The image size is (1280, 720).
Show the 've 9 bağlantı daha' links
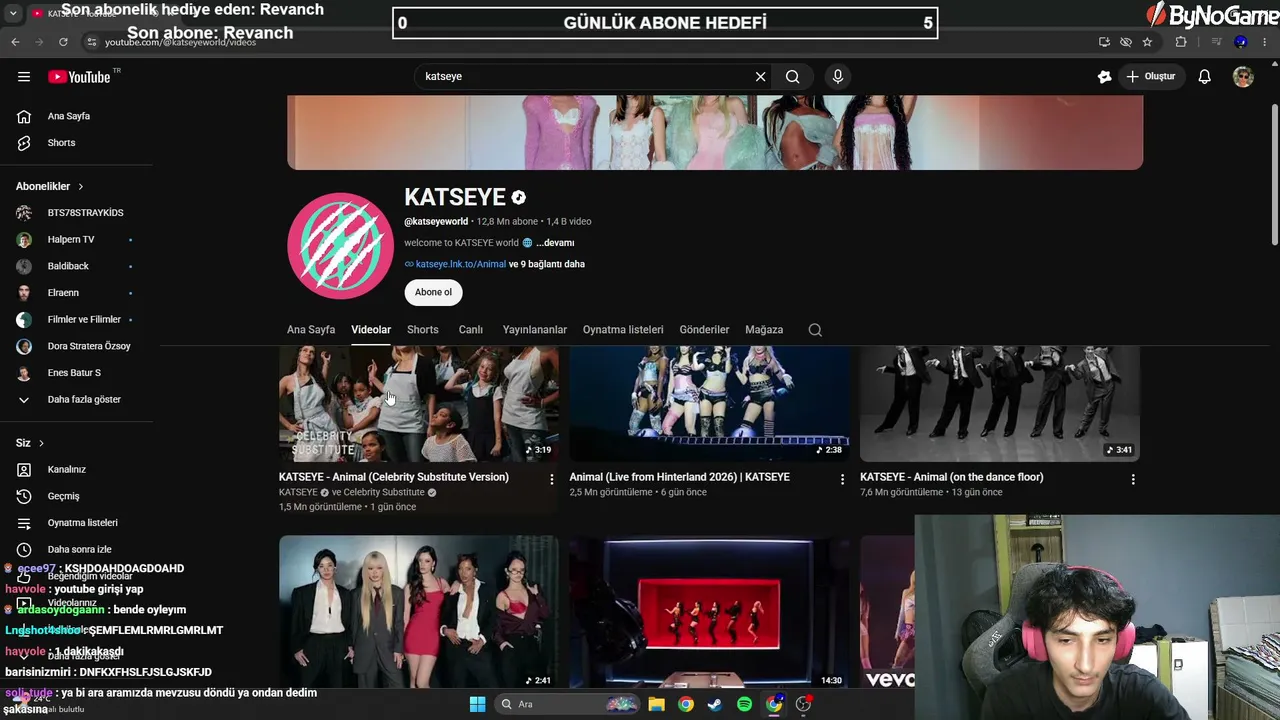point(547,264)
